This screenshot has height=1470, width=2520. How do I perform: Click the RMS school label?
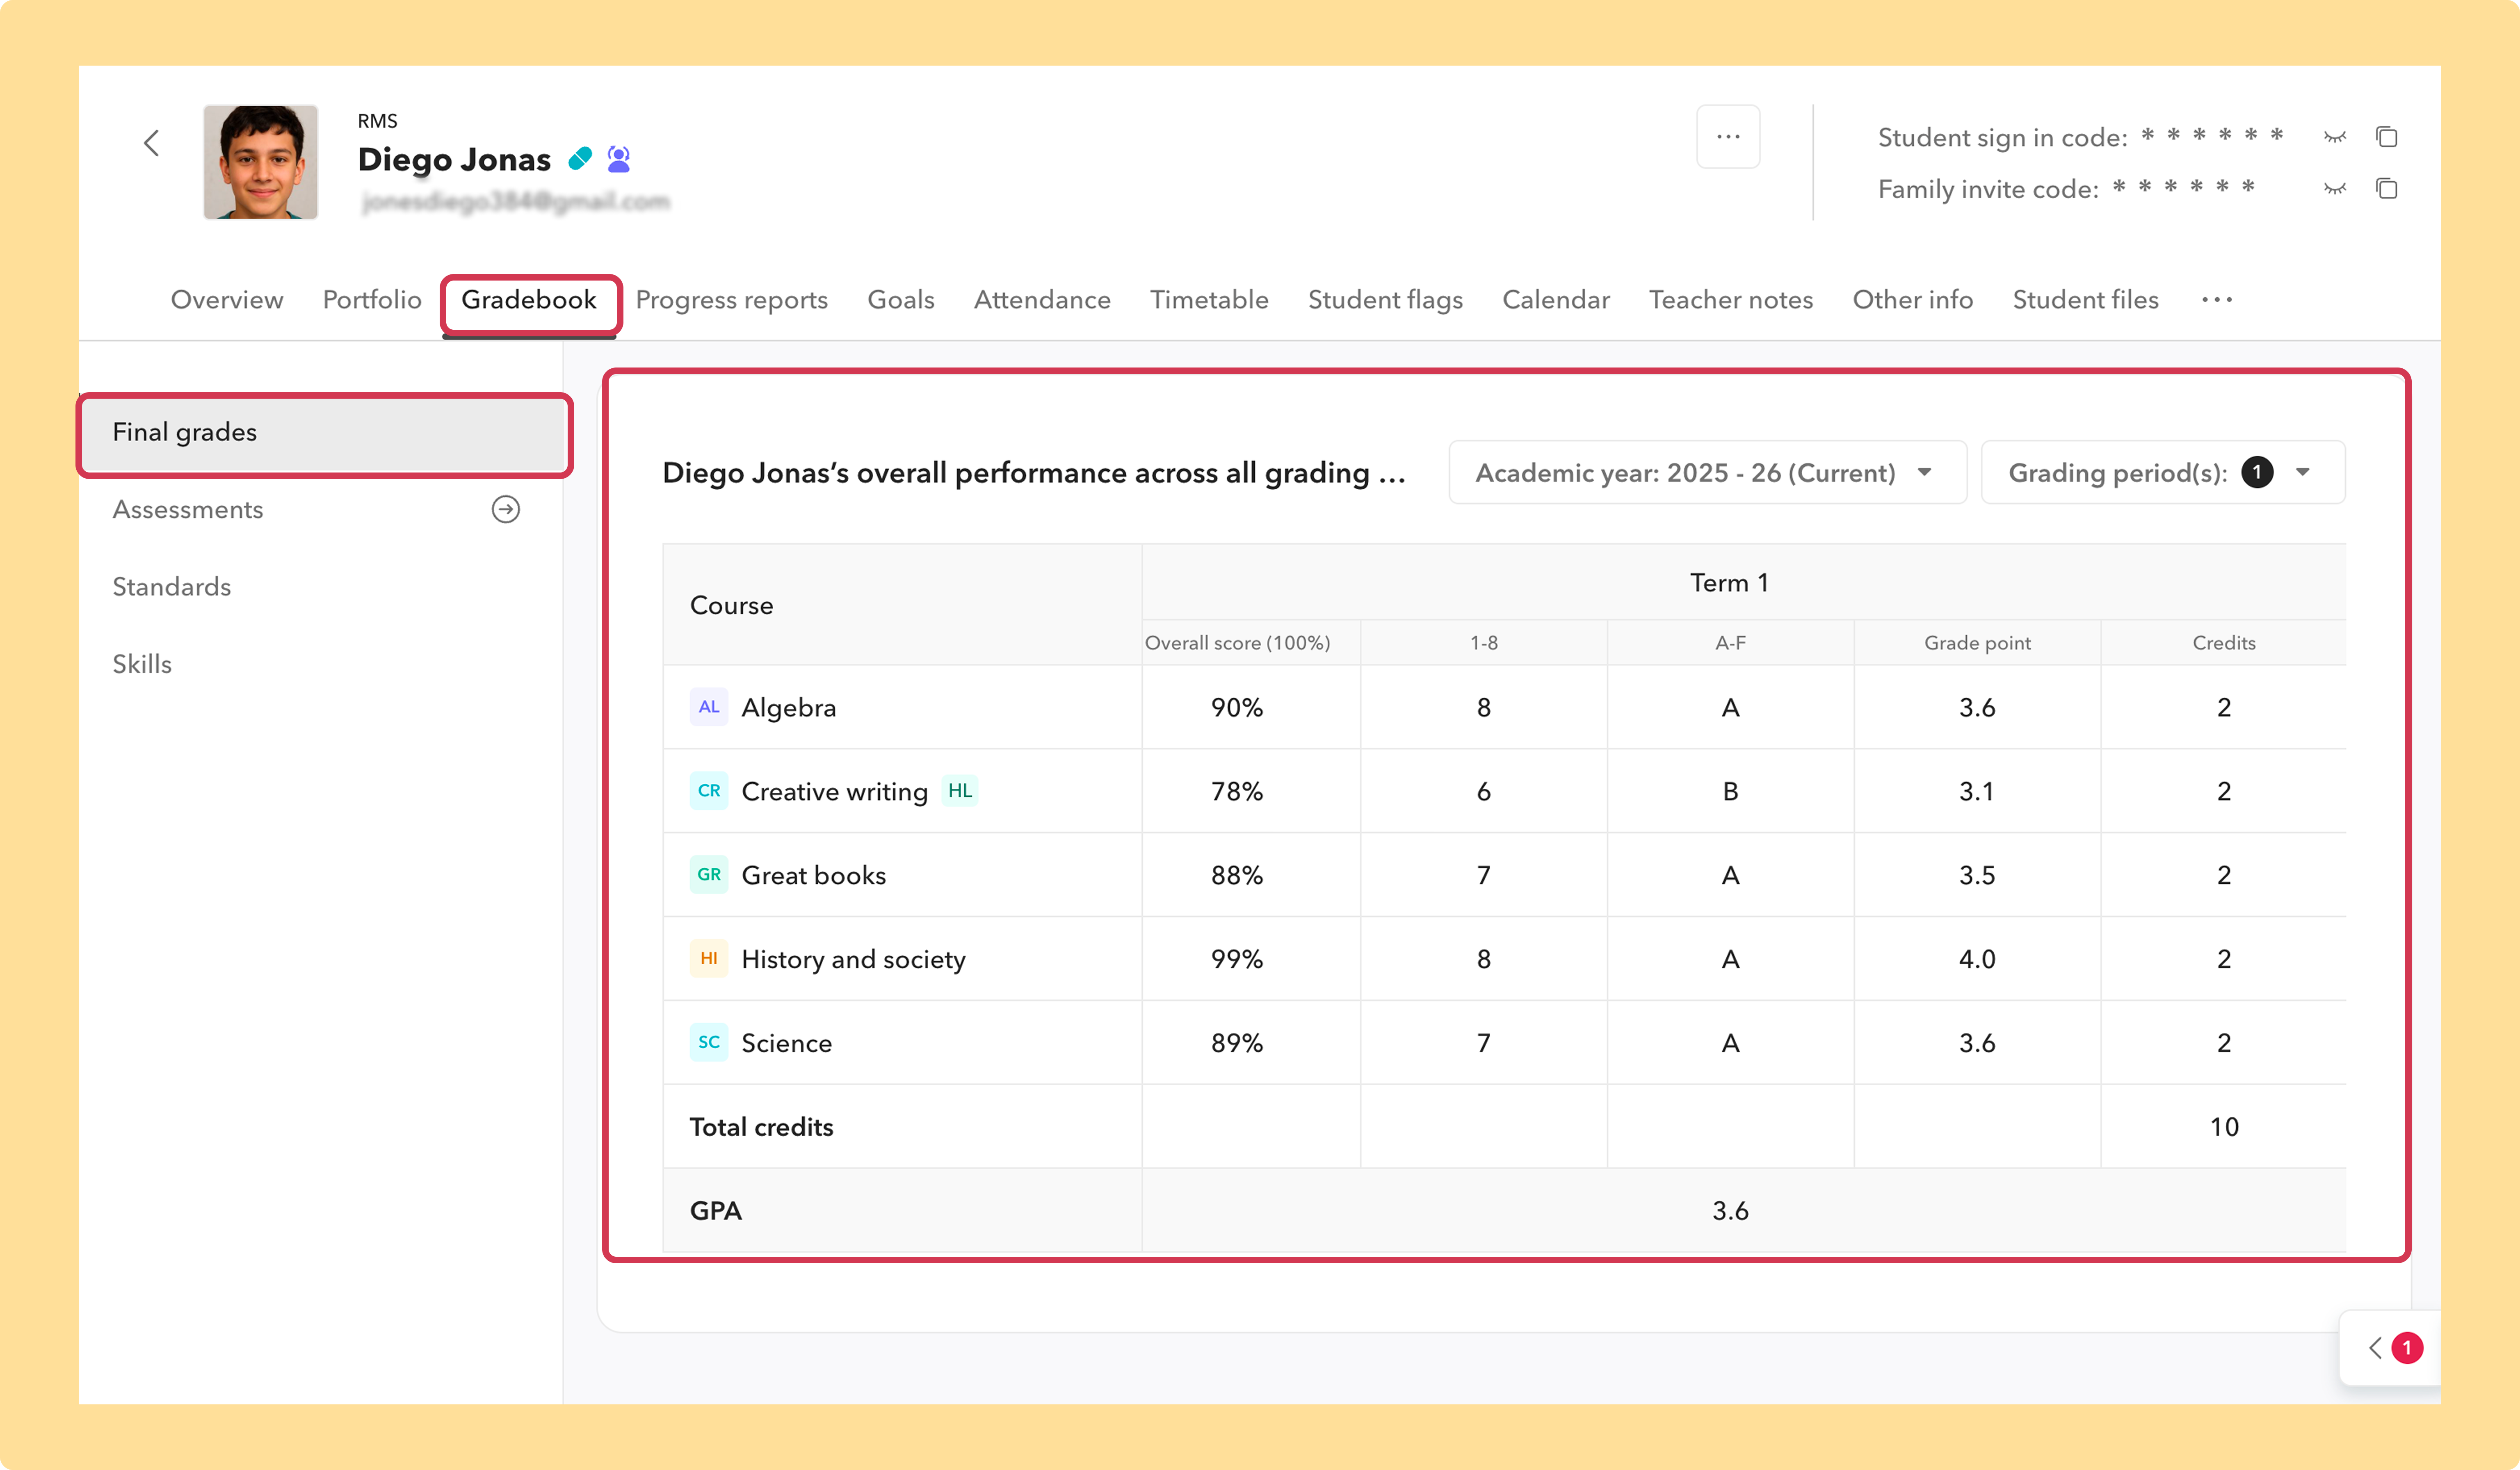[x=378, y=121]
